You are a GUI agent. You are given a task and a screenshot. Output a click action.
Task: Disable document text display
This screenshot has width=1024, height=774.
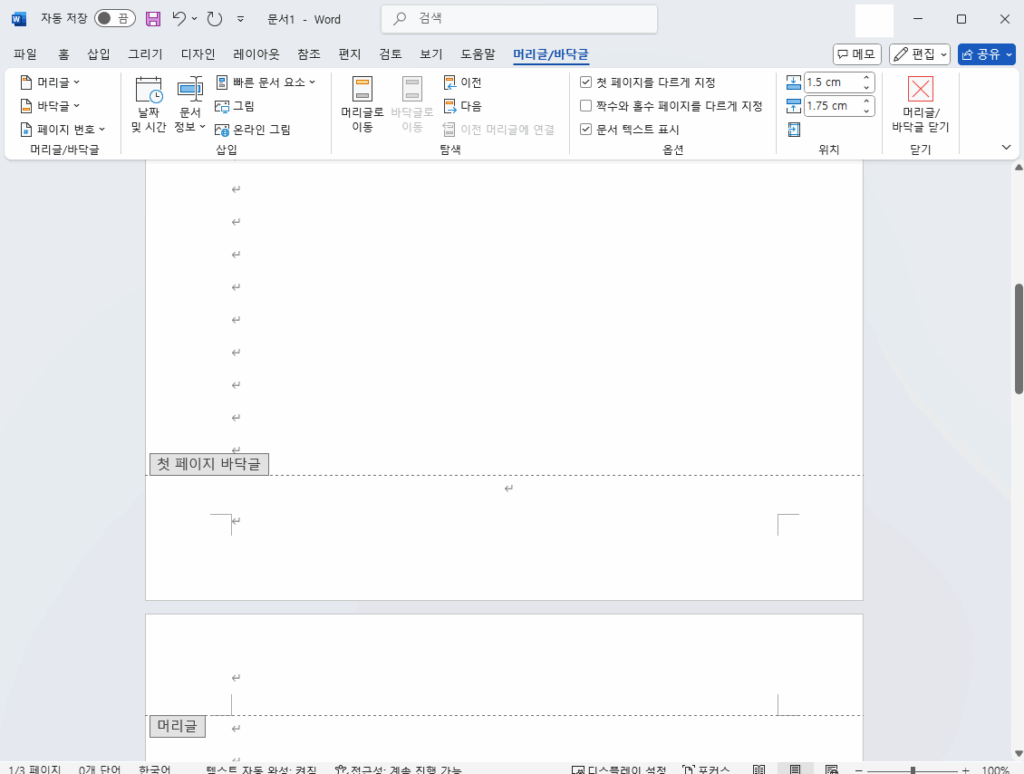click(x=585, y=128)
